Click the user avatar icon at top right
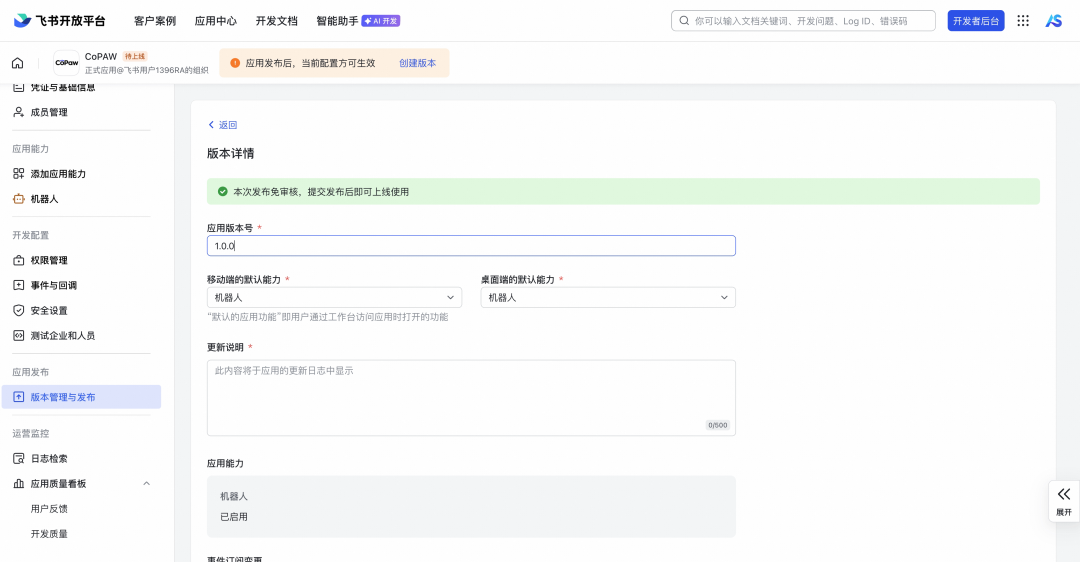Screen dimensions: 1080x562 1054,20
